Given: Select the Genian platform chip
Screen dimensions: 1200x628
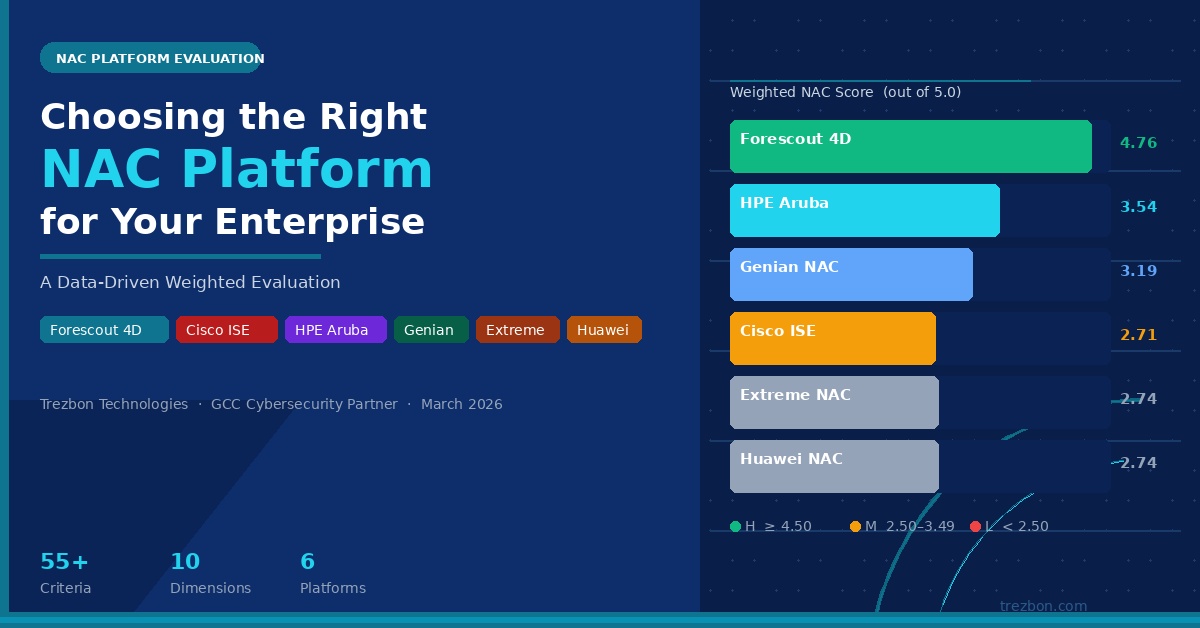Looking at the screenshot, I should tap(431, 329).
